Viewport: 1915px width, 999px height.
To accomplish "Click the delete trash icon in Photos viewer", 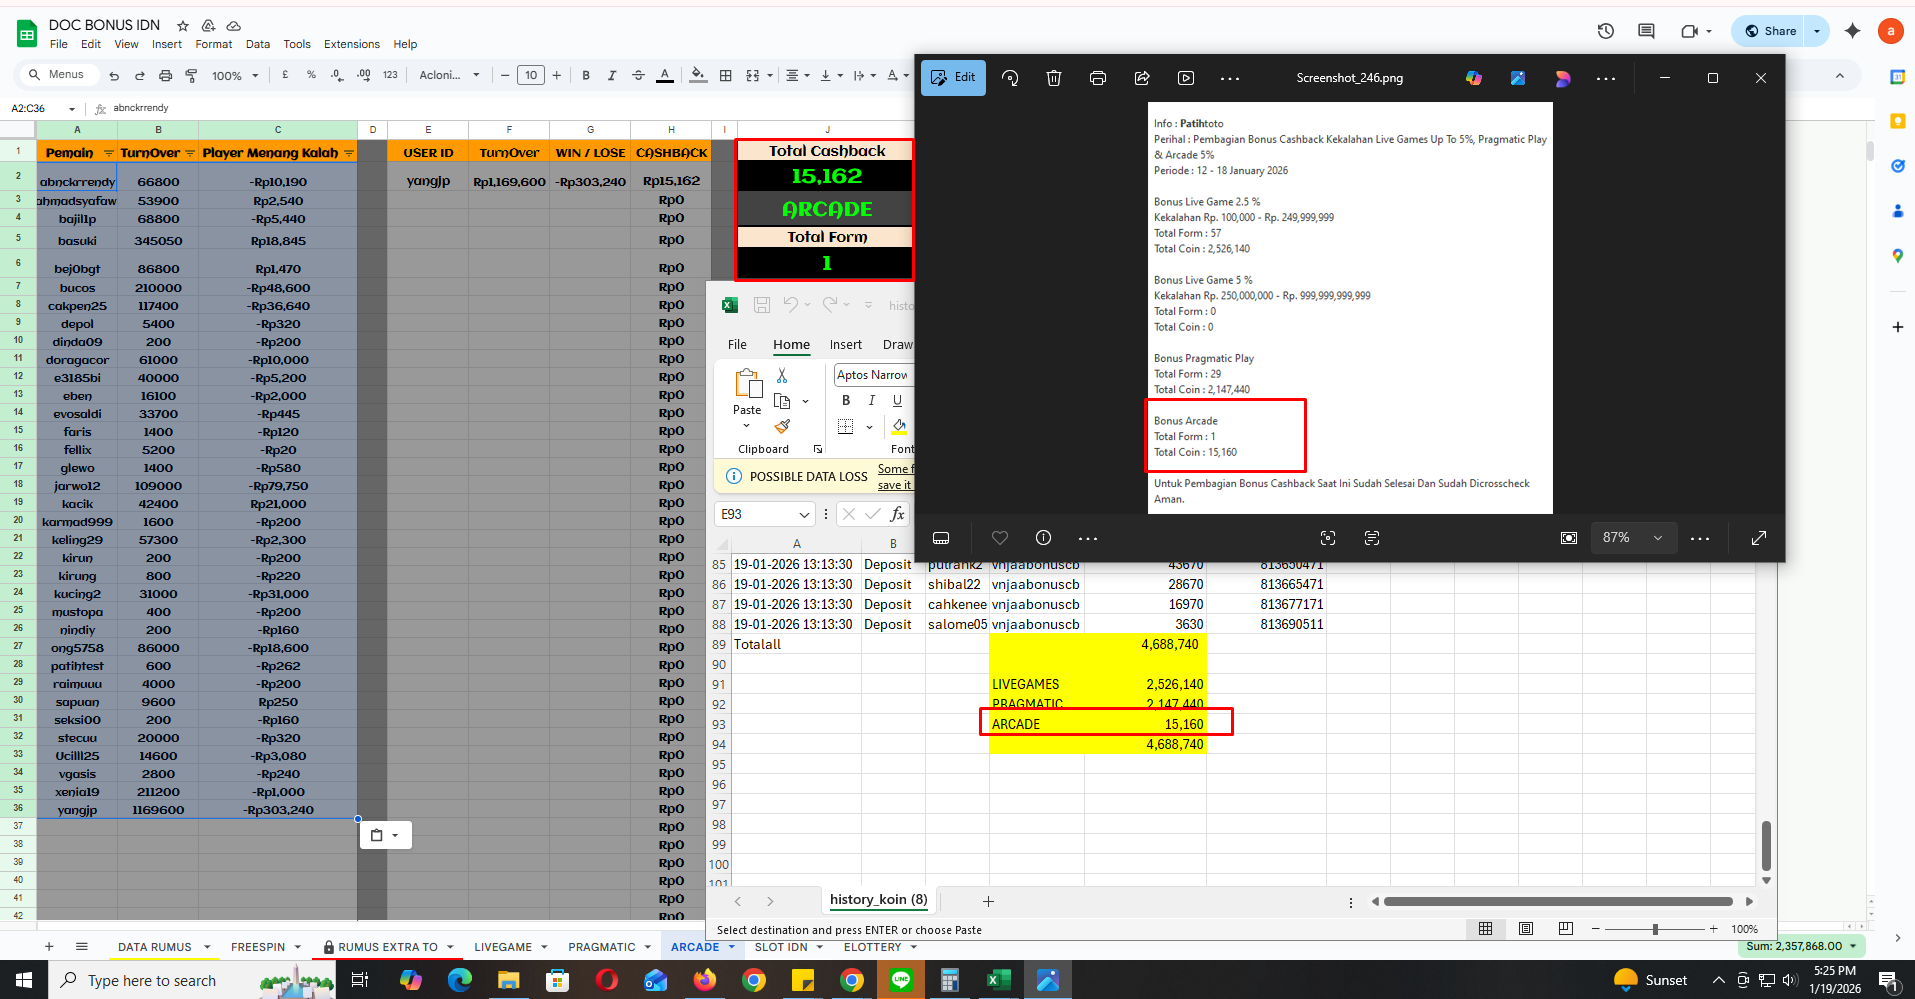I will [x=1054, y=78].
